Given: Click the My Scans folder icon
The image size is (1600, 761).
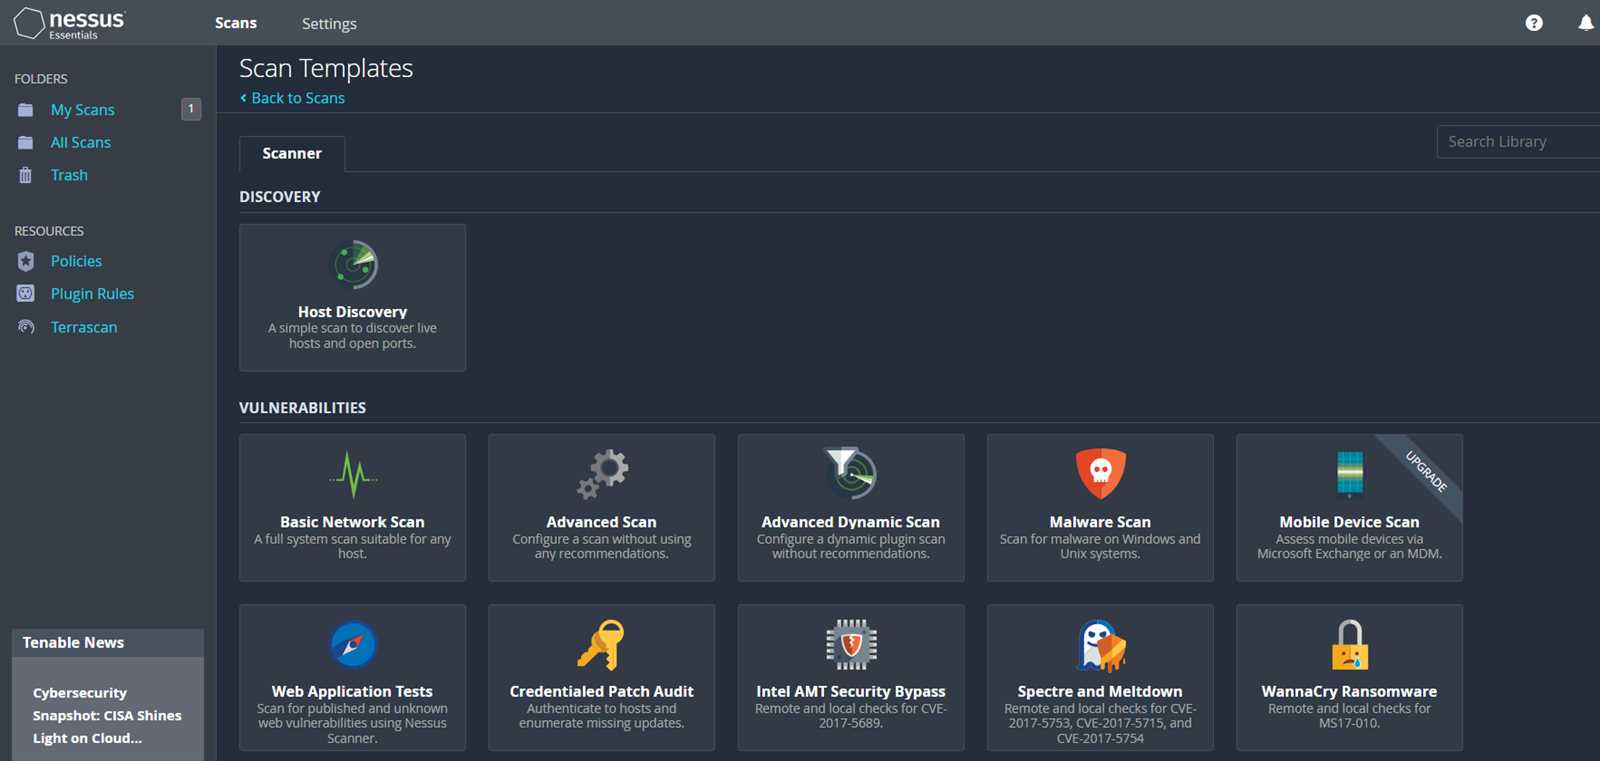Looking at the screenshot, I should (26, 110).
